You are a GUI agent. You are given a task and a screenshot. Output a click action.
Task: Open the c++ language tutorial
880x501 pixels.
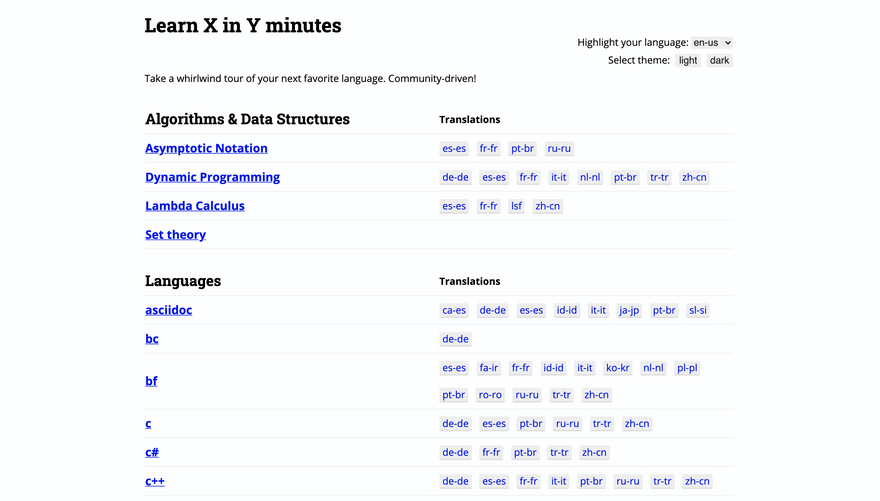coord(155,481)
